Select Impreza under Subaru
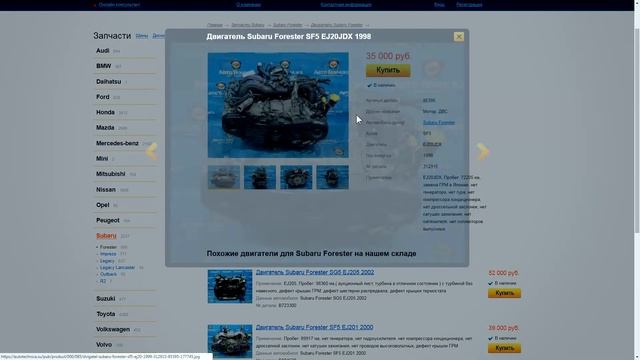This screenshot has height=360, width=640. [x=108, y=254]
